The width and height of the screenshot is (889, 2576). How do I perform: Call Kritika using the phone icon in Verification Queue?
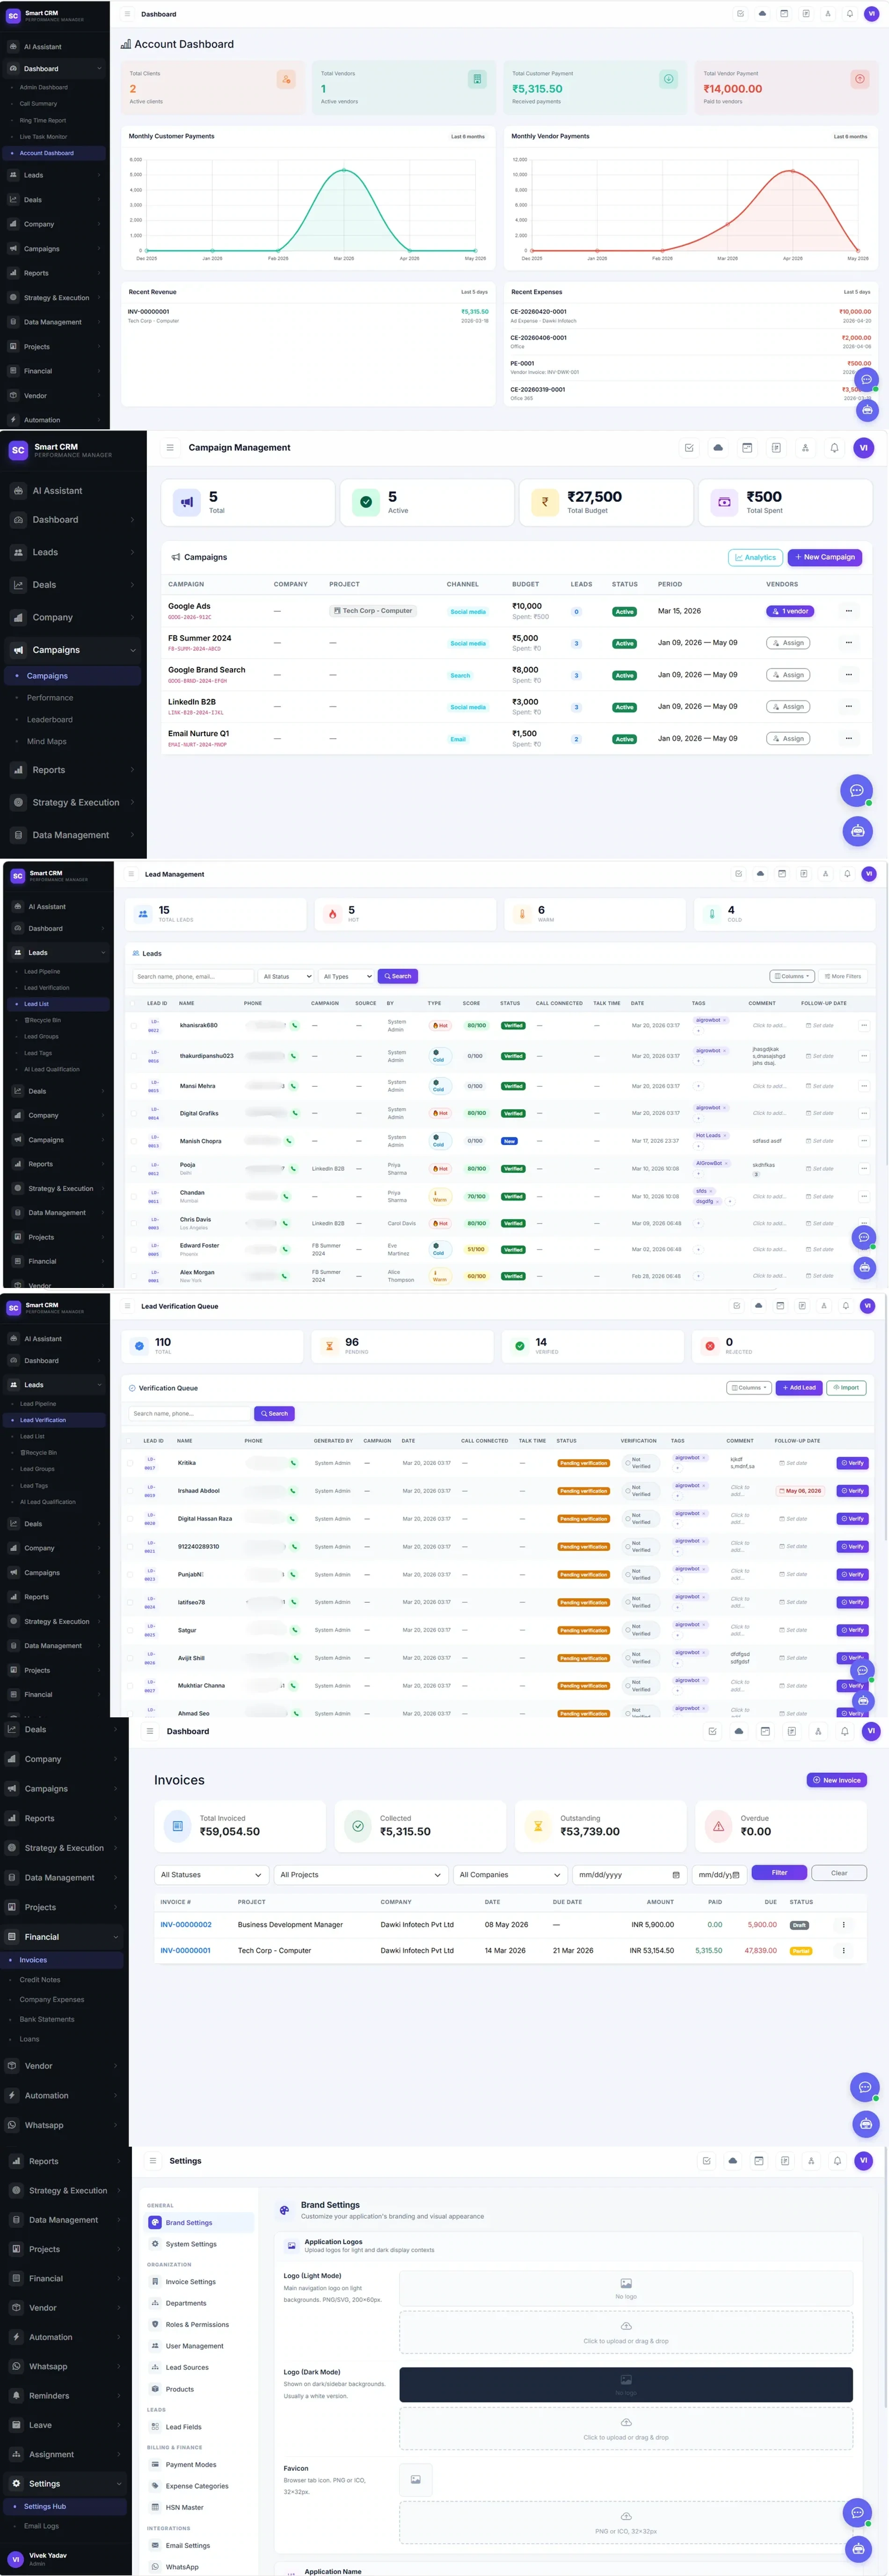coord(293,1463)
